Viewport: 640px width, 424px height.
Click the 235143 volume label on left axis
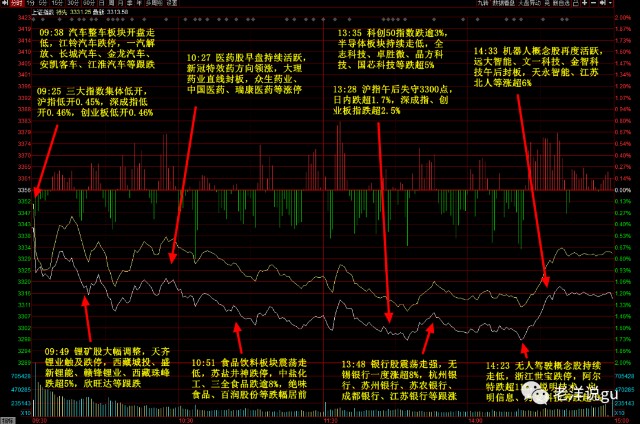[x=21, y=403]
